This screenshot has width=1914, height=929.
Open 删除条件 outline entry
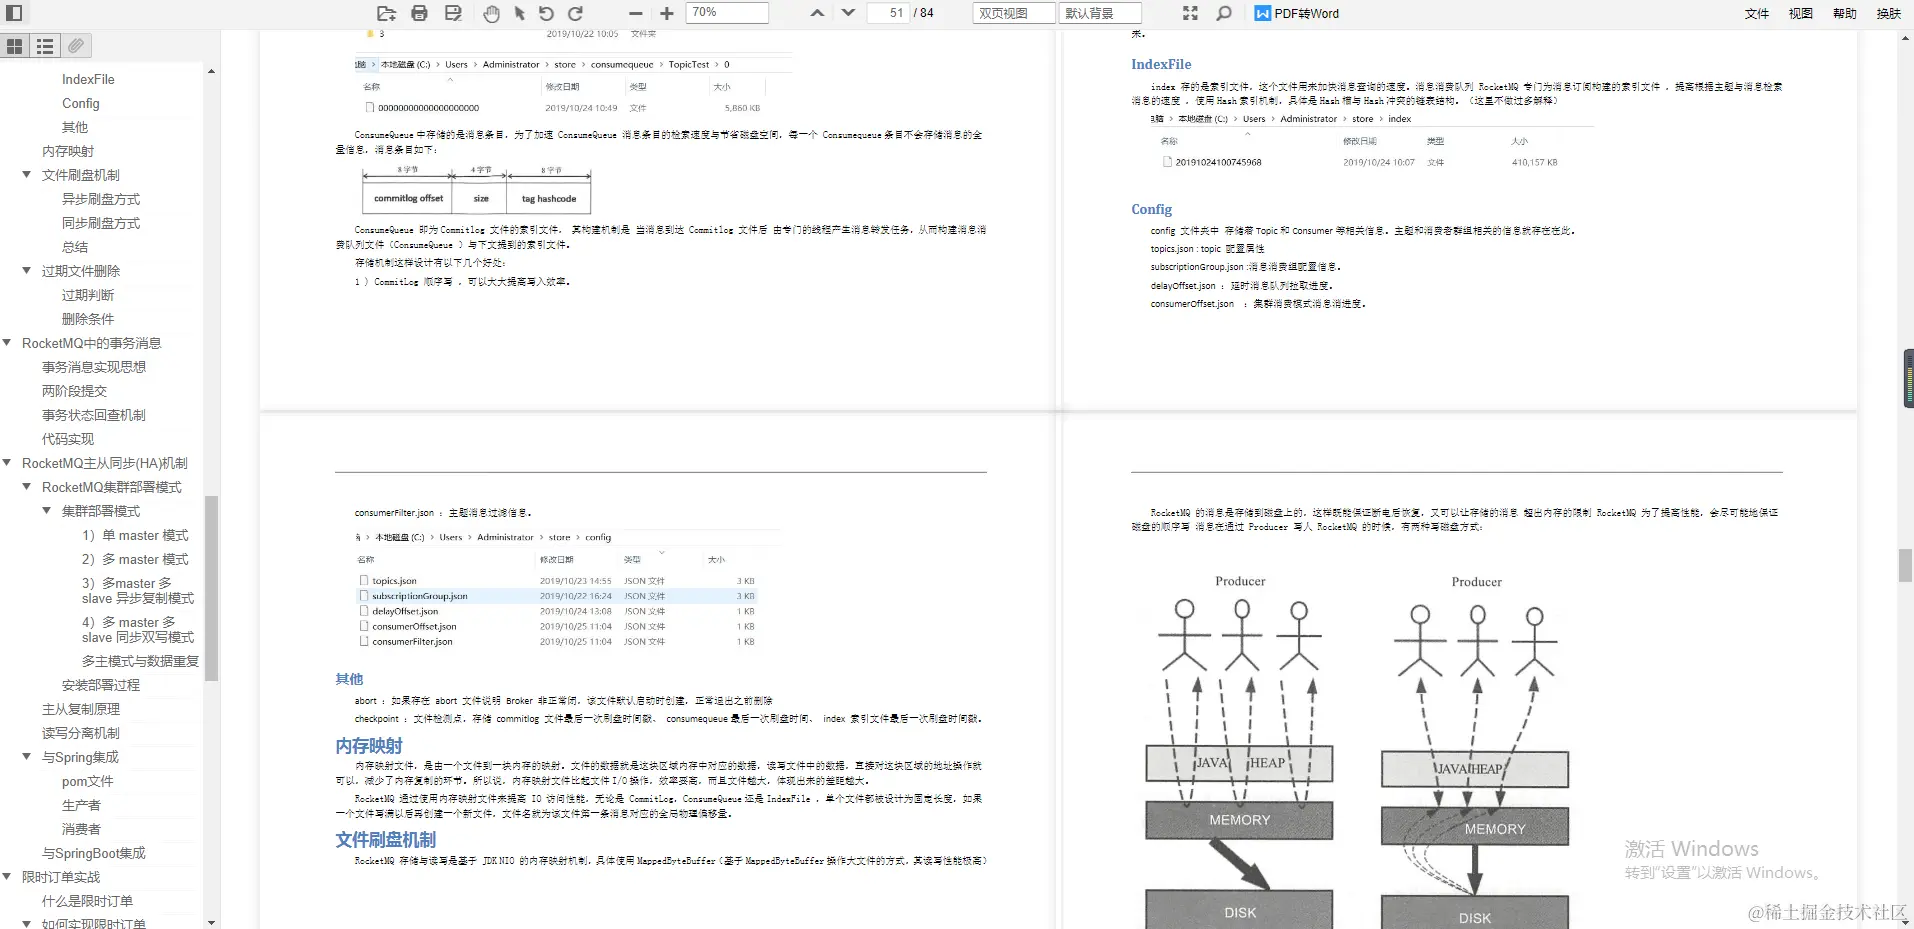point(88,319)
